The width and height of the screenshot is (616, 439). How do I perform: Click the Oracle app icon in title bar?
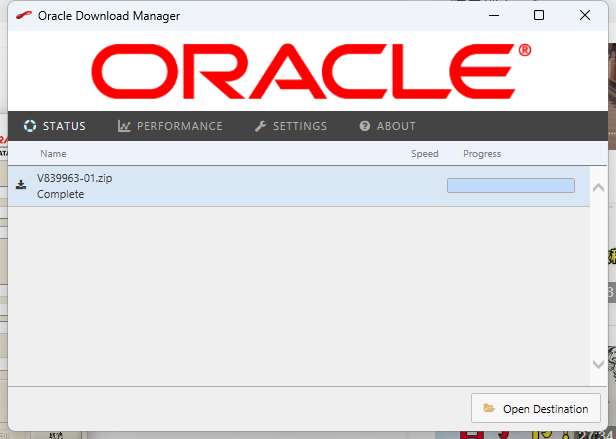click(x=24, y=16)
